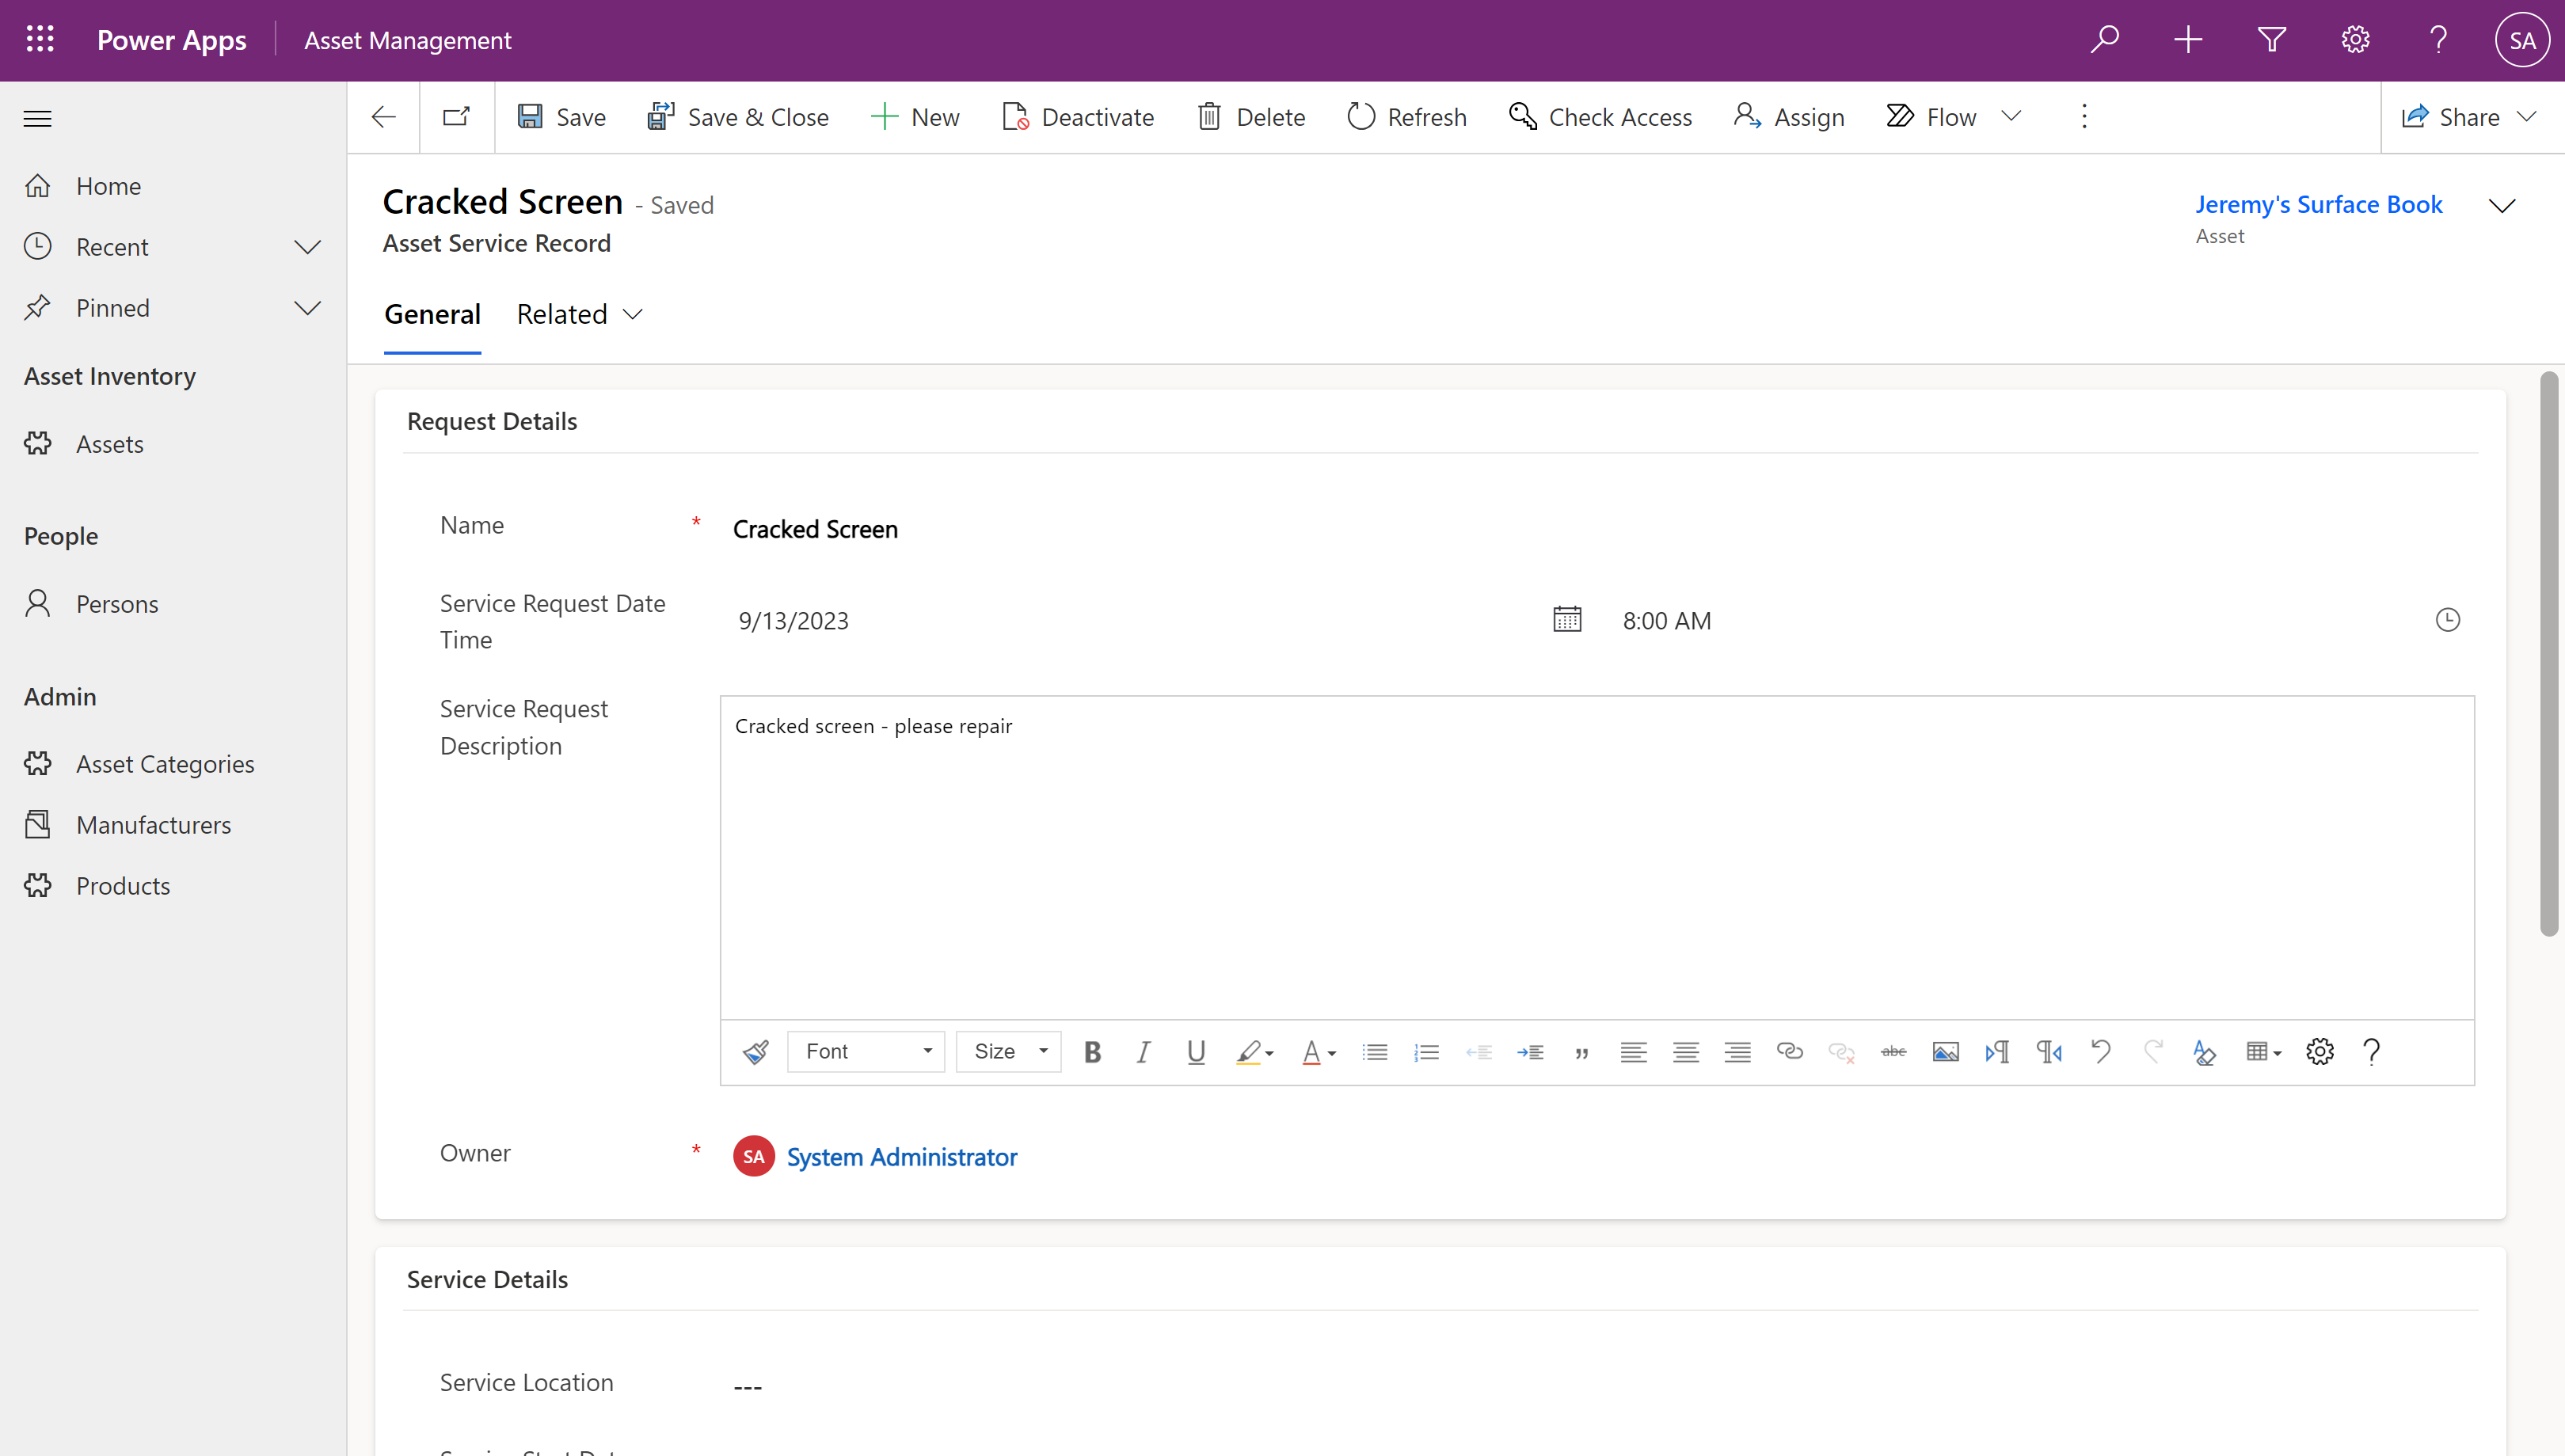Toggle strikethrough formatting

[x=1894, y=1052]
